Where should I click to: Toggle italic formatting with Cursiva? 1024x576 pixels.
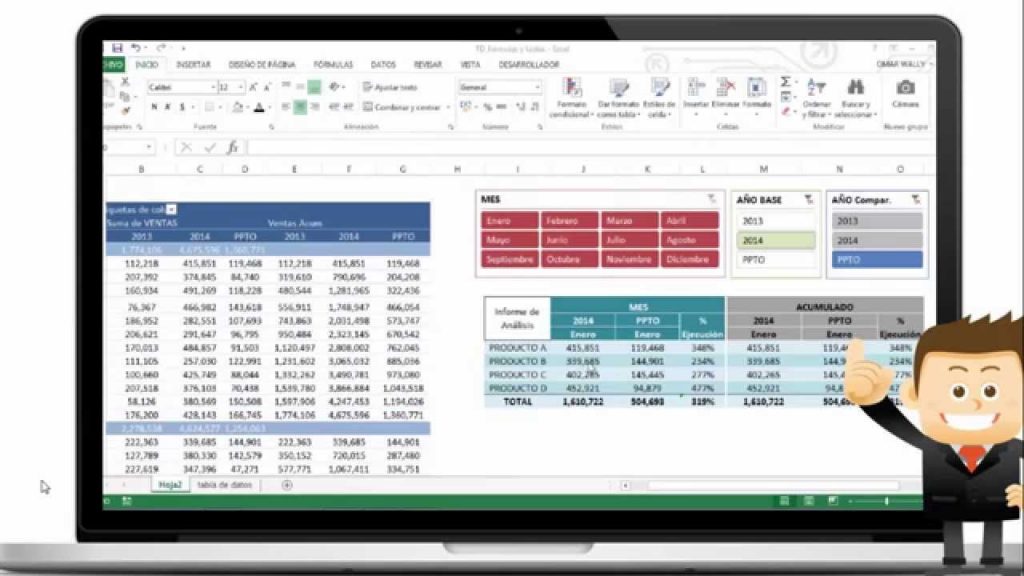(166, 106)
